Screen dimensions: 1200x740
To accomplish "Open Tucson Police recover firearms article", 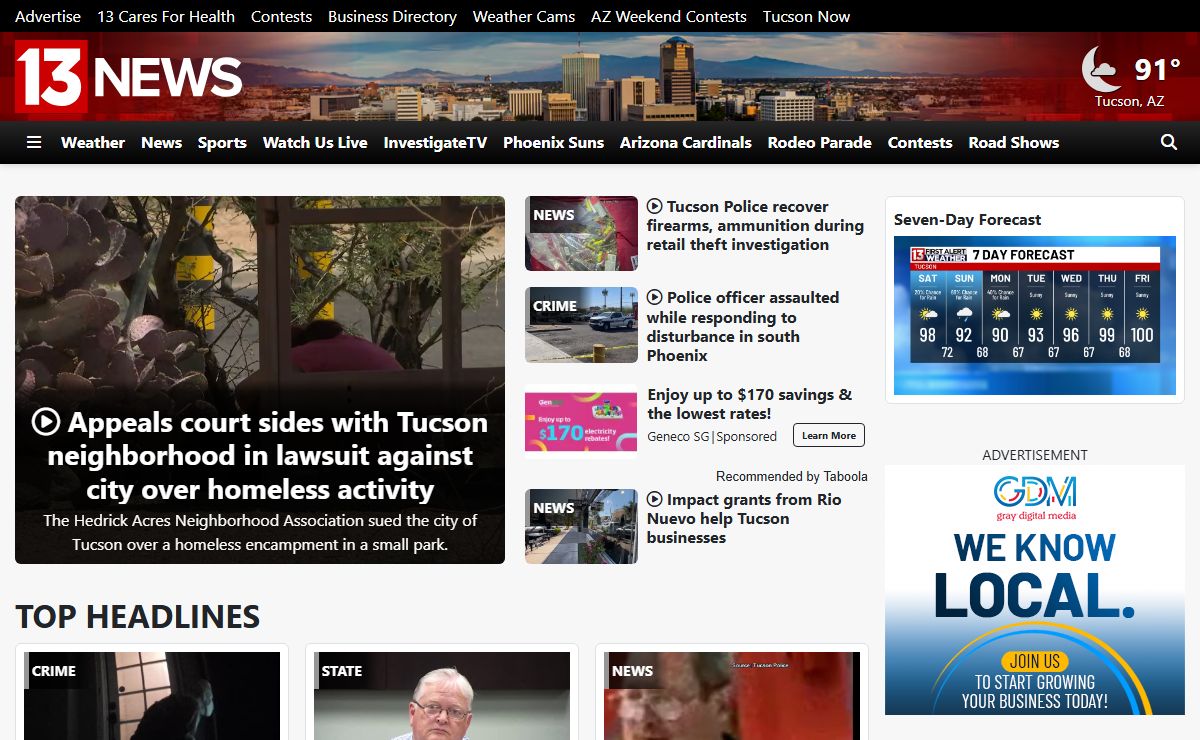I will 755,225.
